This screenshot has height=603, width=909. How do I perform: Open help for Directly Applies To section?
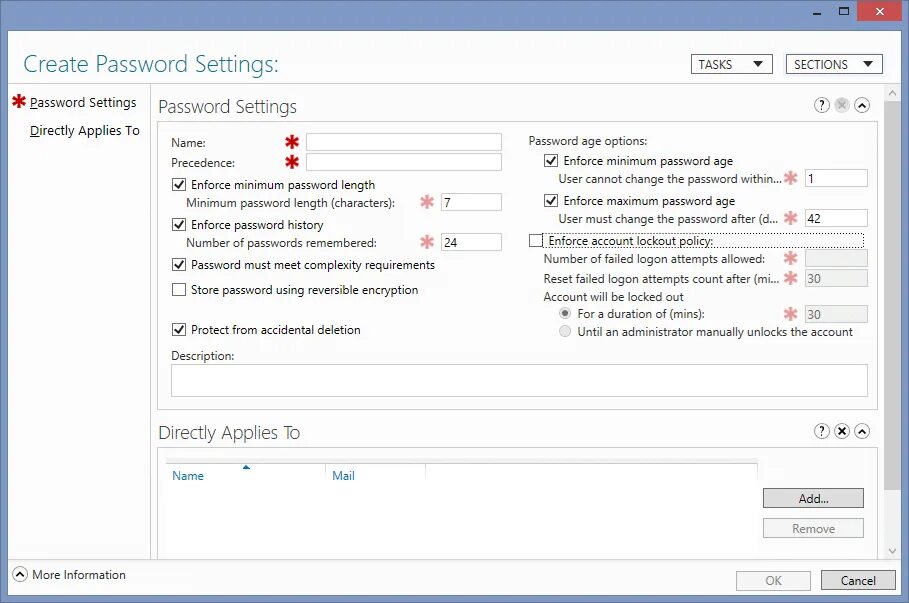coord(822,431)
